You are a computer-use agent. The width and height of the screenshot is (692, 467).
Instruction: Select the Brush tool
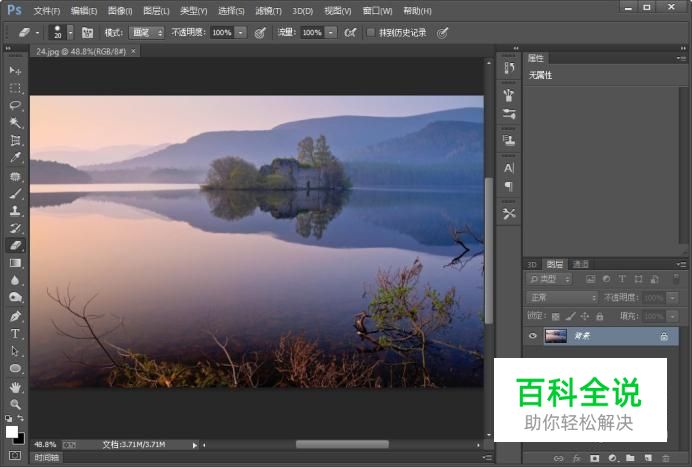point(15,193)
